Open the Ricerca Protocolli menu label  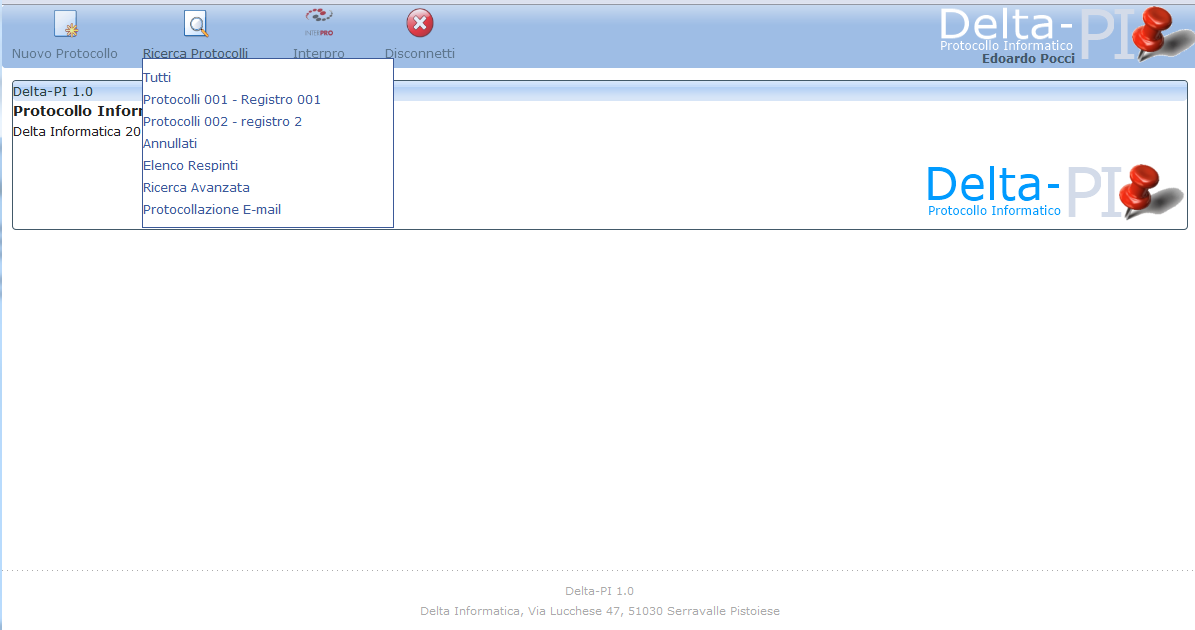(x=195, y=53)
